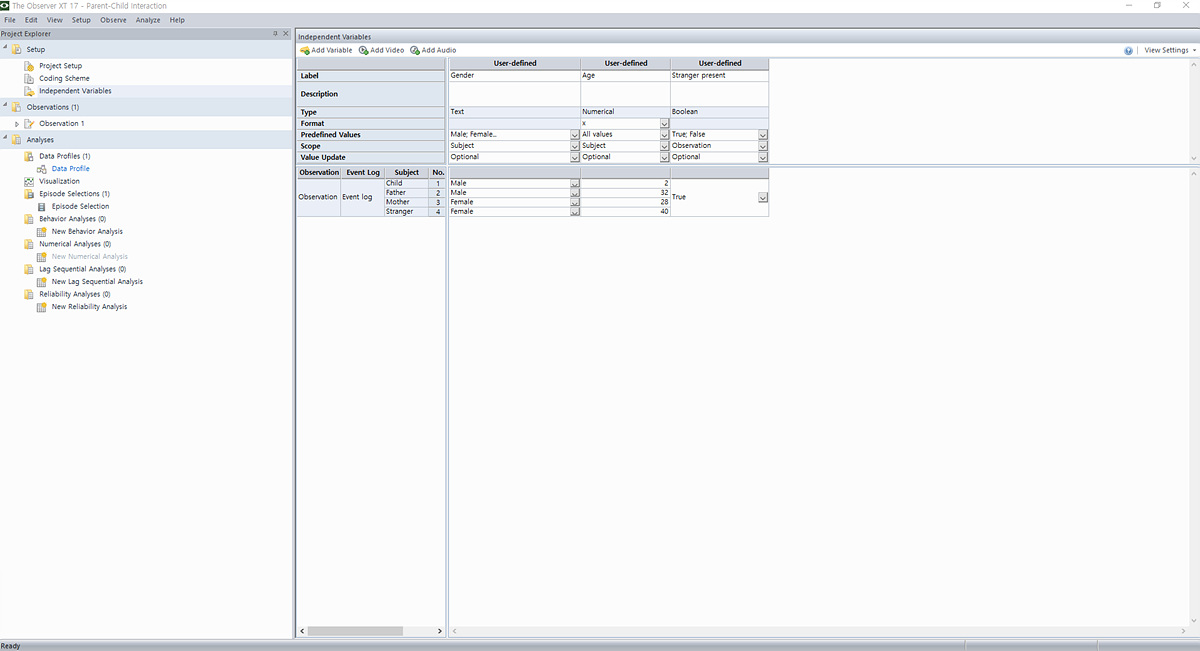Click the Add Variable toolbar icon
1200x651 pixels.
(x=305, y=50)
